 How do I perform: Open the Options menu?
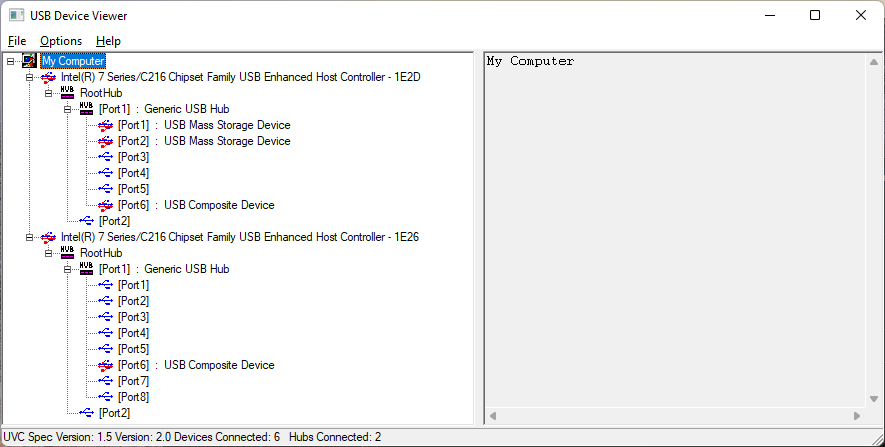point(61,41)
